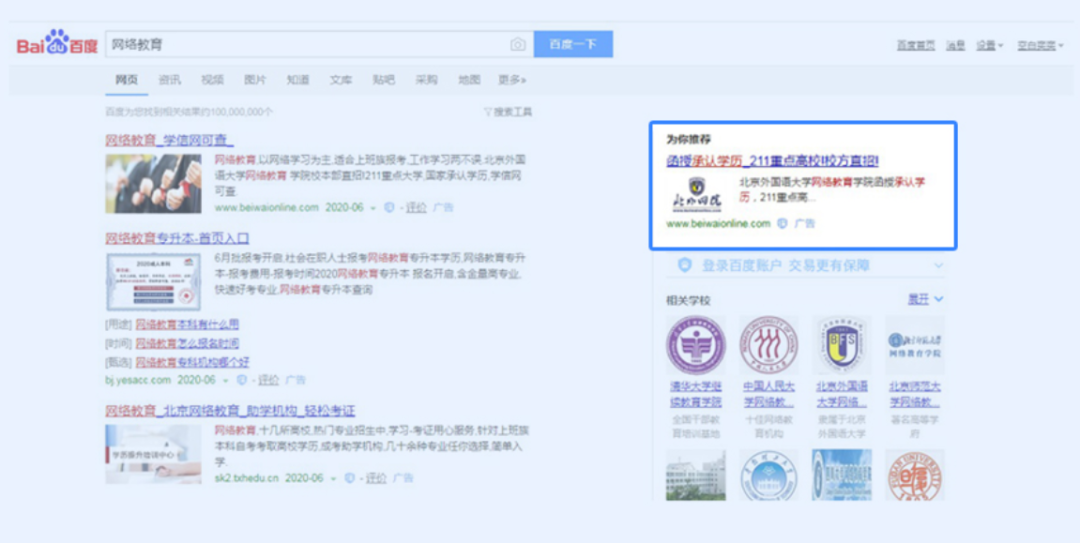Open result 网络教育_学信网可查
Screen dimensions: 1080x543
pos(169,141)
